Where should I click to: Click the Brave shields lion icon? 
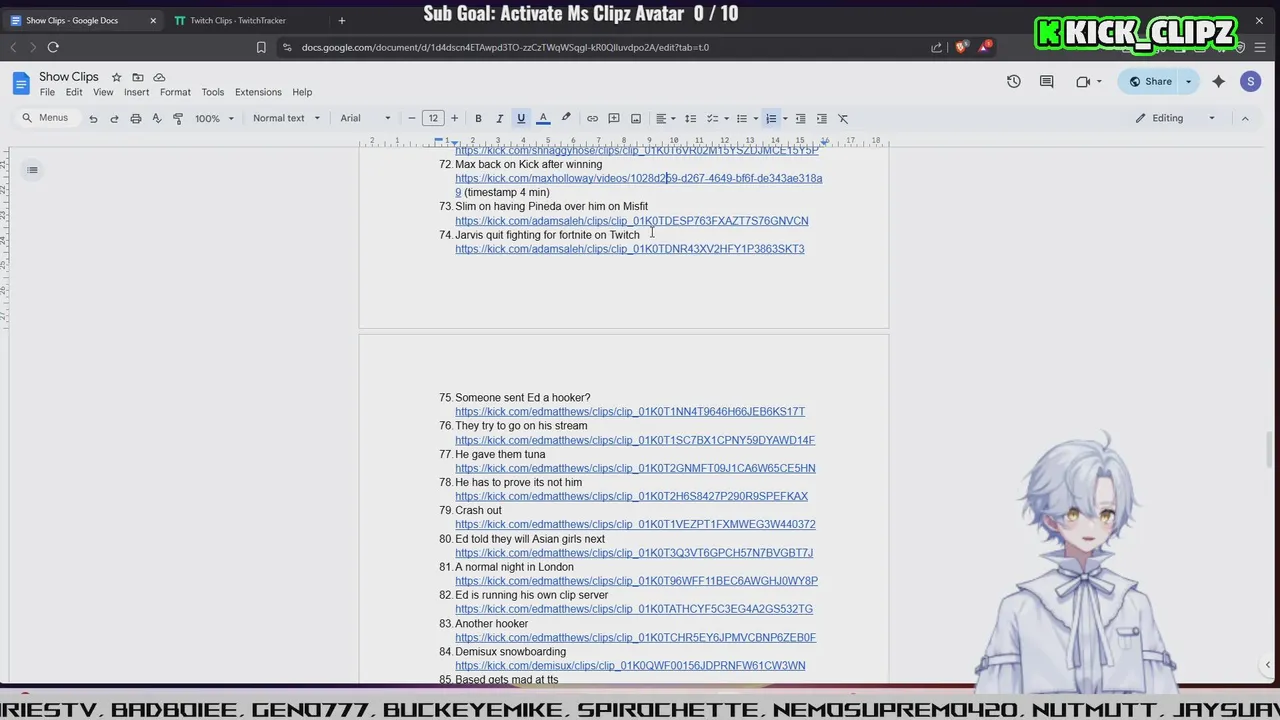pyautogui.click(x=962, y=47)
